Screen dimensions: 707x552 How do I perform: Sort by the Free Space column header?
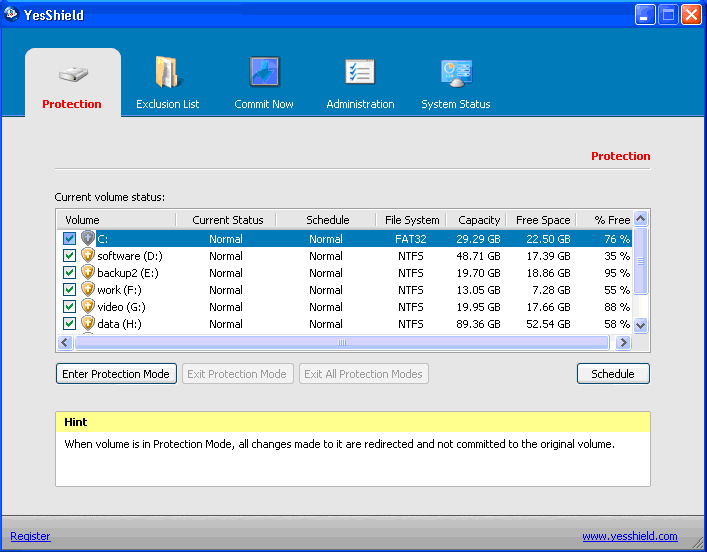click(x=541, y=220)
